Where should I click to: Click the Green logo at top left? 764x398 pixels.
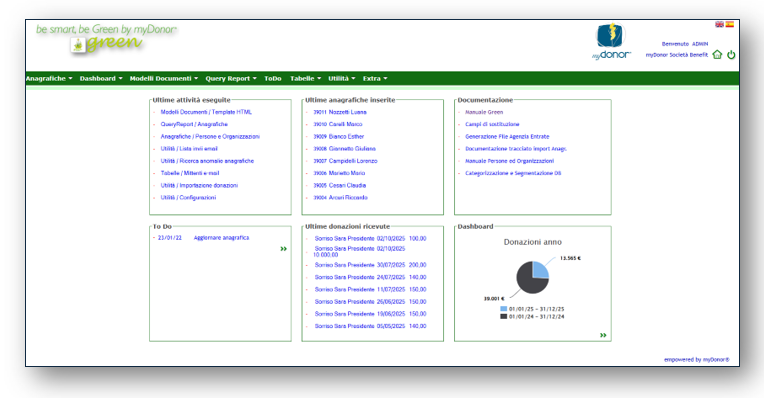pyautogui.click(x=106, y=38)
